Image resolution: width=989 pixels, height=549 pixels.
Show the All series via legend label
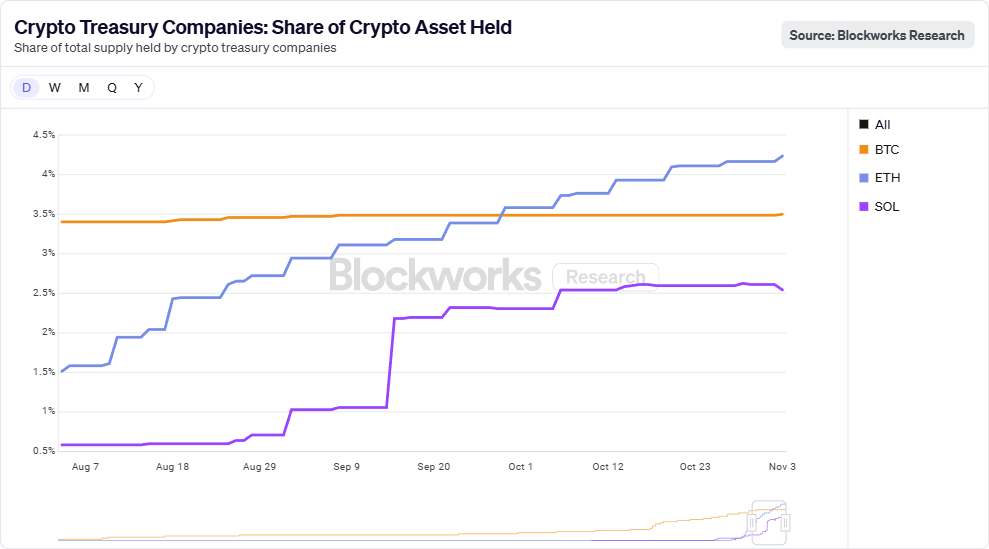[883, 125]
